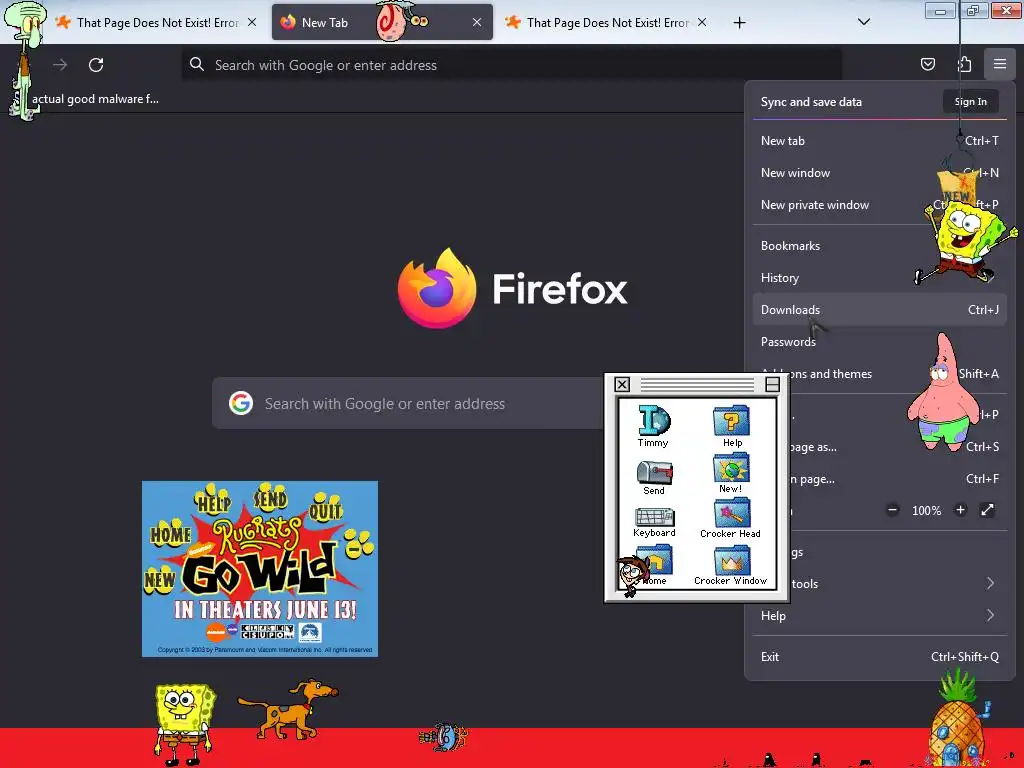Open Bookmarks menu entry
This screenshot has width=1024, height=768.
click(879, 246)
